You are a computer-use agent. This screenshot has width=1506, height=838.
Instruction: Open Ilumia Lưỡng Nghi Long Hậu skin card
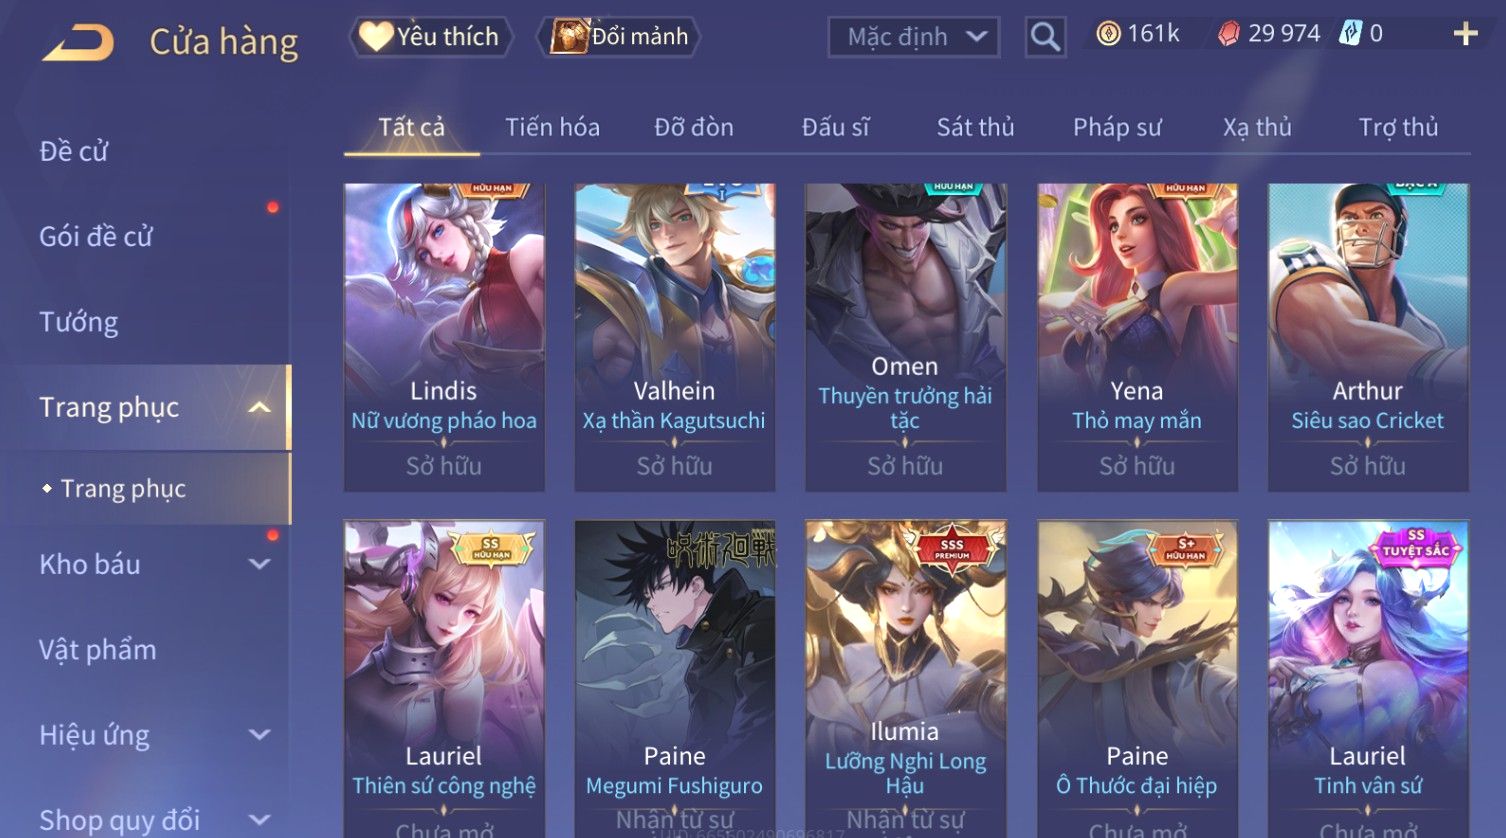click(905, 678)
